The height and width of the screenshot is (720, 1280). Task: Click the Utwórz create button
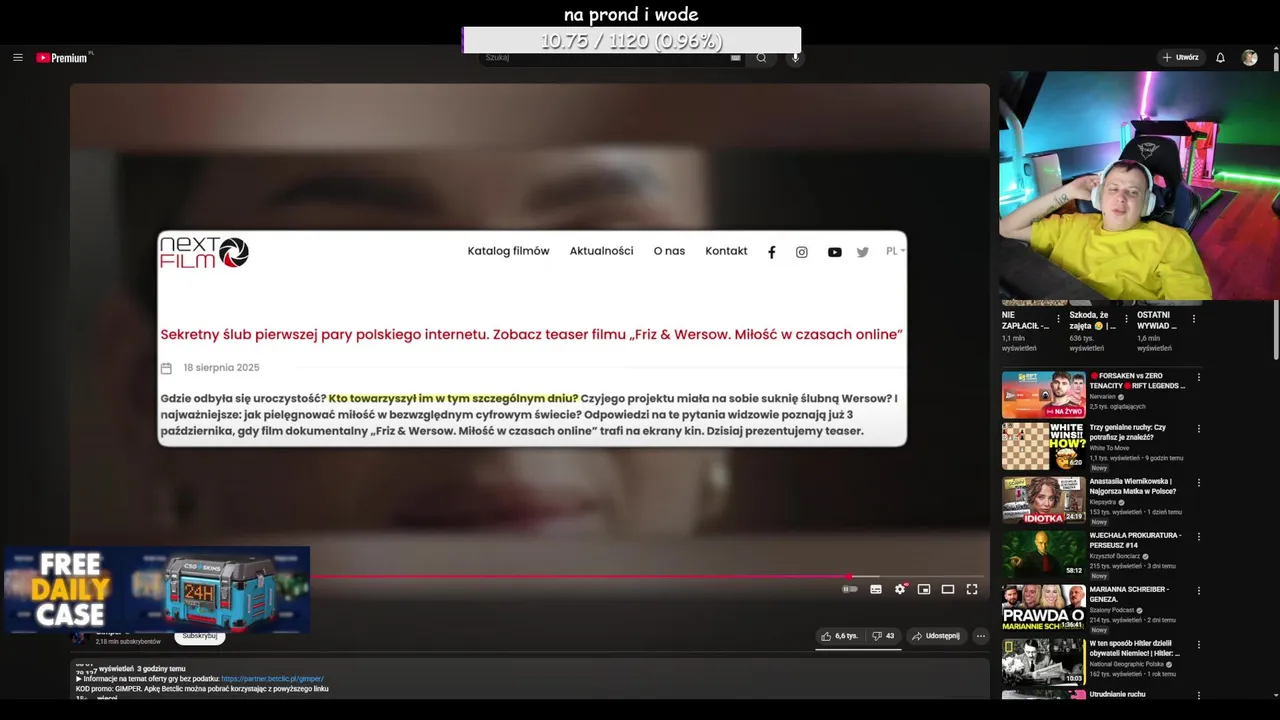[1181, 58]
